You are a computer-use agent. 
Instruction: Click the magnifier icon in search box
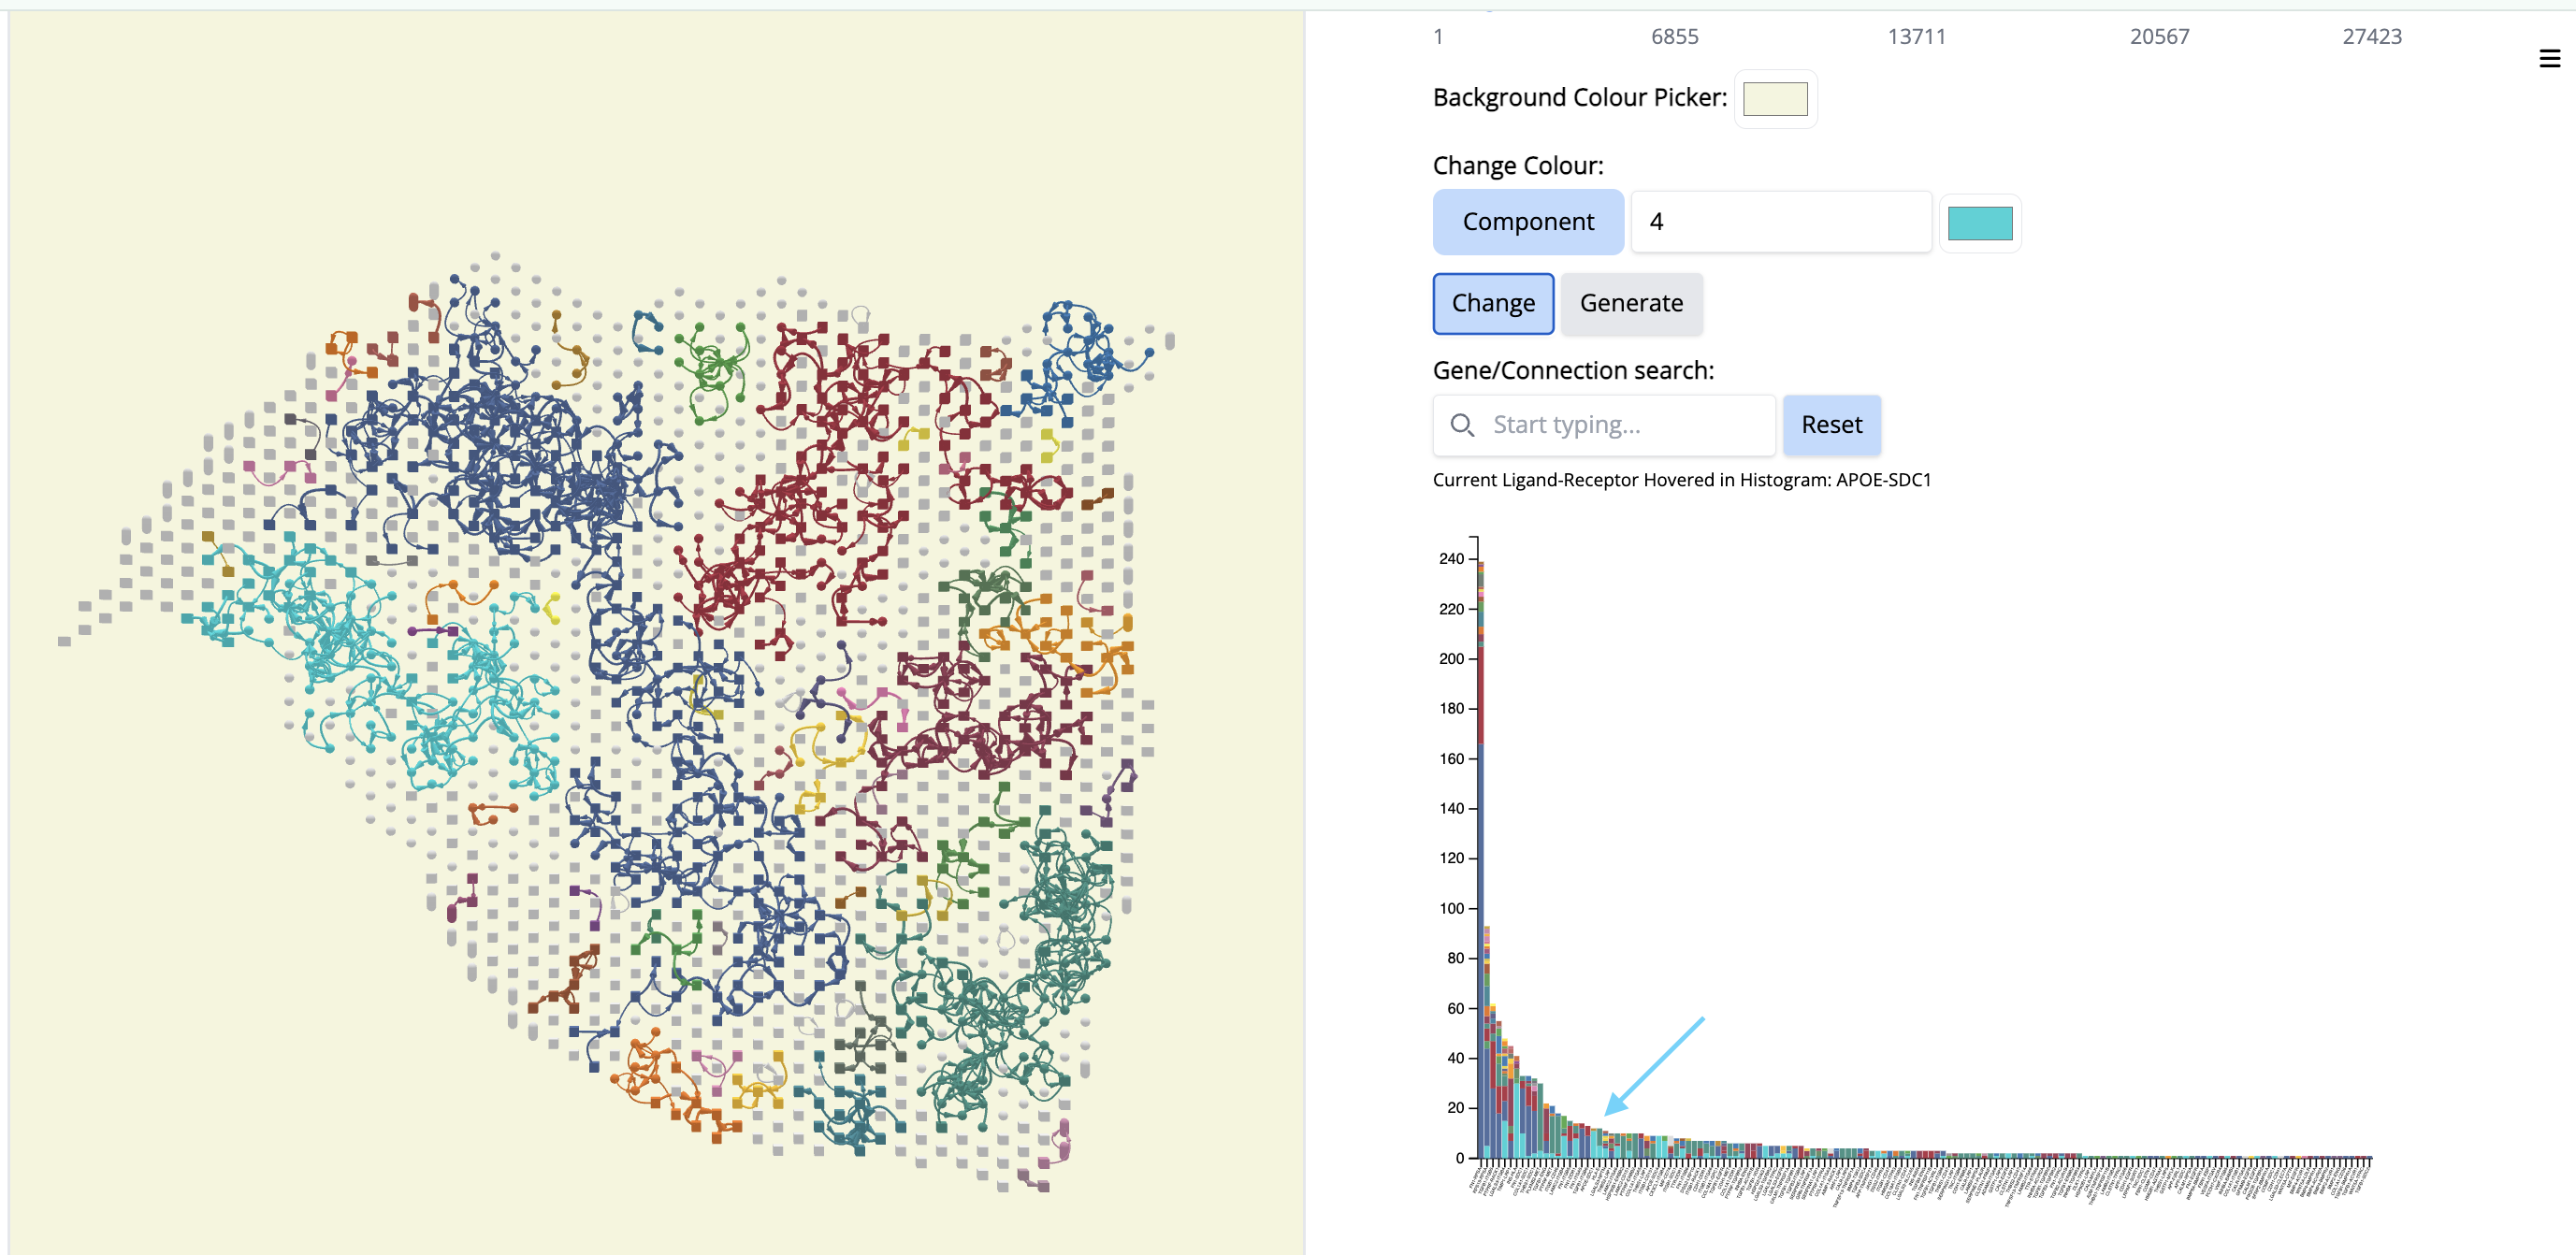click(x=1461, y=425)
